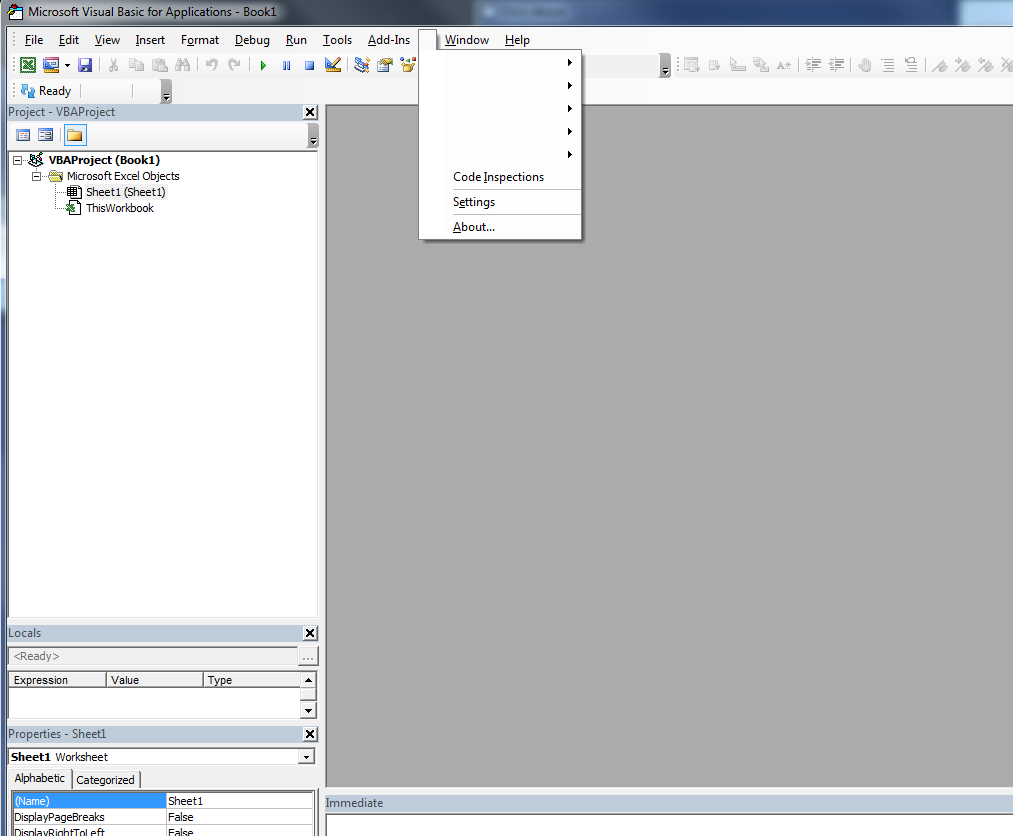Click the Type column header in Locals
This screenshot has width=1013, height=836.
click(x=252, y=680)
